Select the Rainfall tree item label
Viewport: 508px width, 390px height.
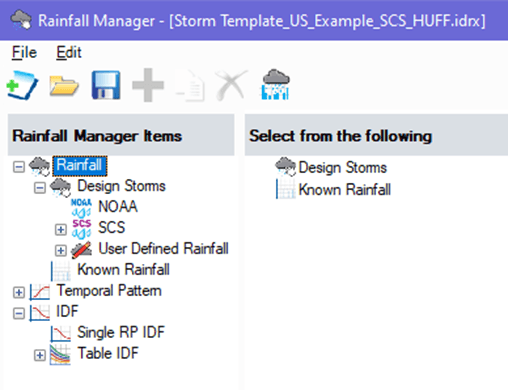tap(80, 165)
